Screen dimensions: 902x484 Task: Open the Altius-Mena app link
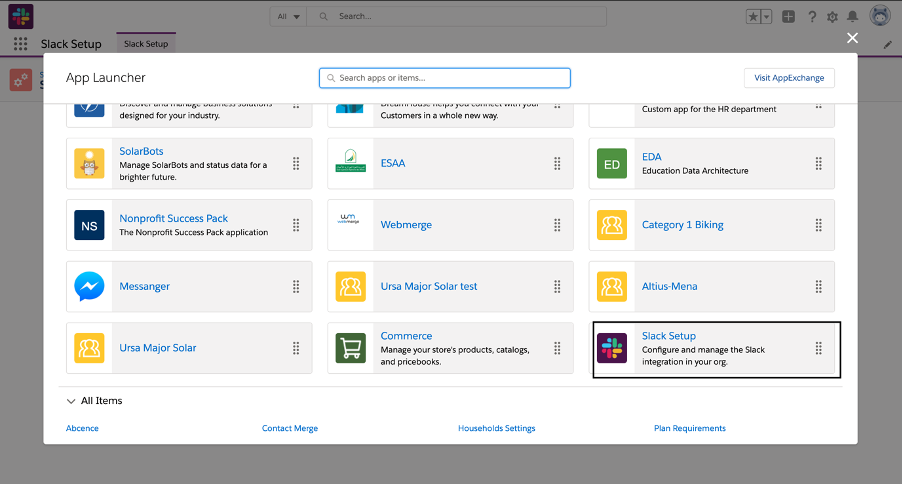pos(670,287)
